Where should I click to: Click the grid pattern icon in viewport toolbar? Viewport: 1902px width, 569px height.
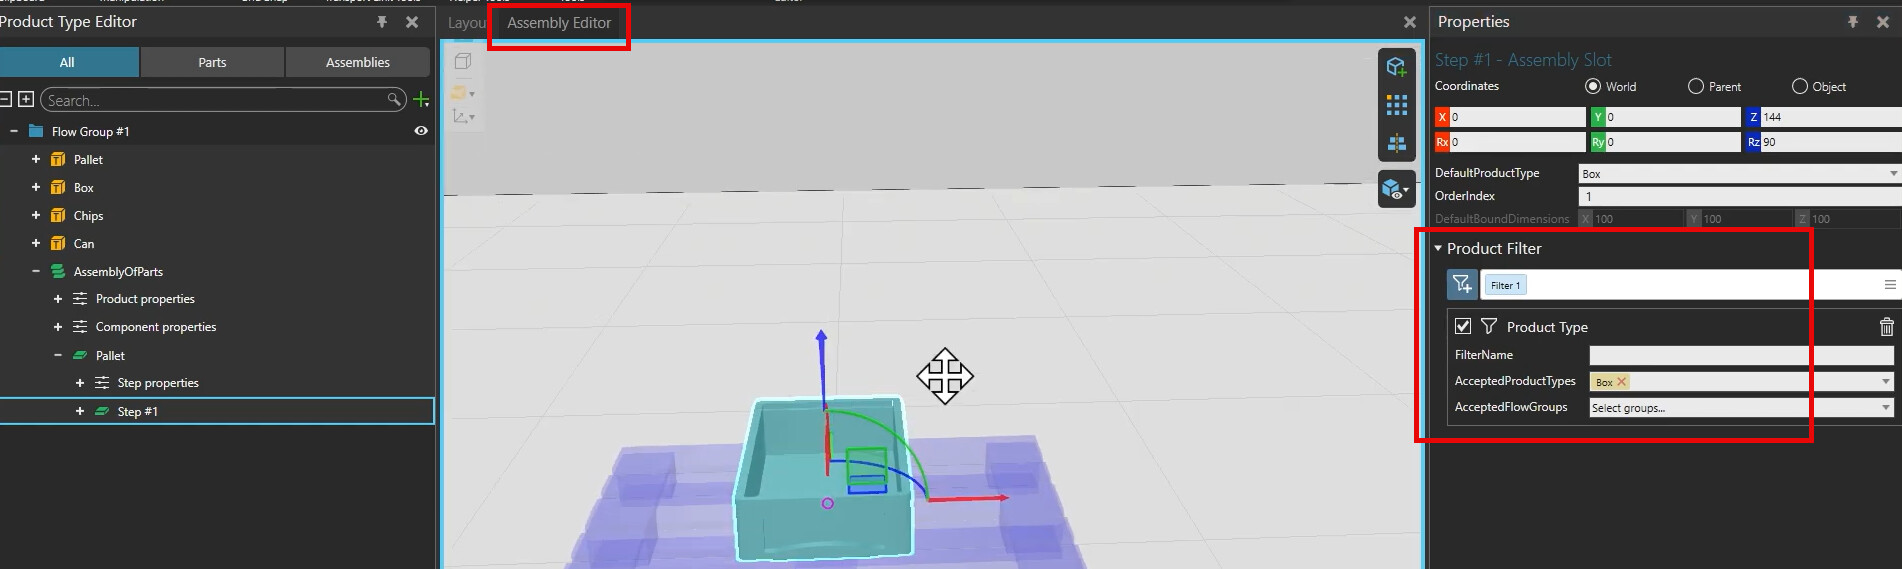pos(1396,105)
